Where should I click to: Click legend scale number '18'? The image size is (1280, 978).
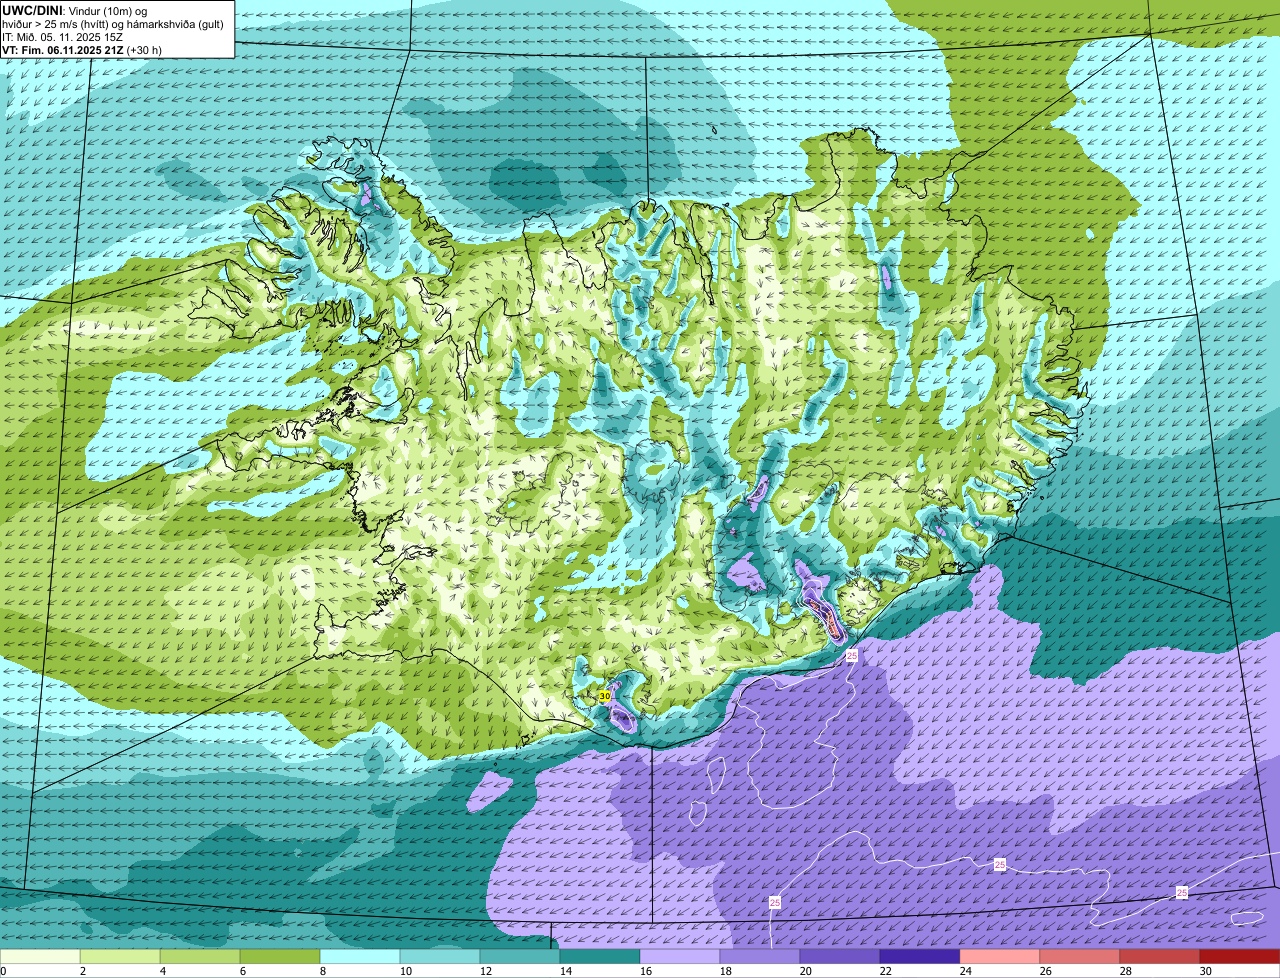[725, 971]
